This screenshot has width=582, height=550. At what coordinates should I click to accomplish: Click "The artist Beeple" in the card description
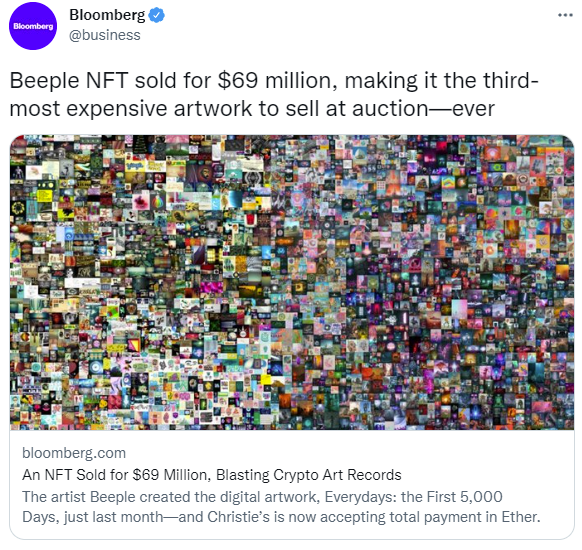tap(79, 497)
